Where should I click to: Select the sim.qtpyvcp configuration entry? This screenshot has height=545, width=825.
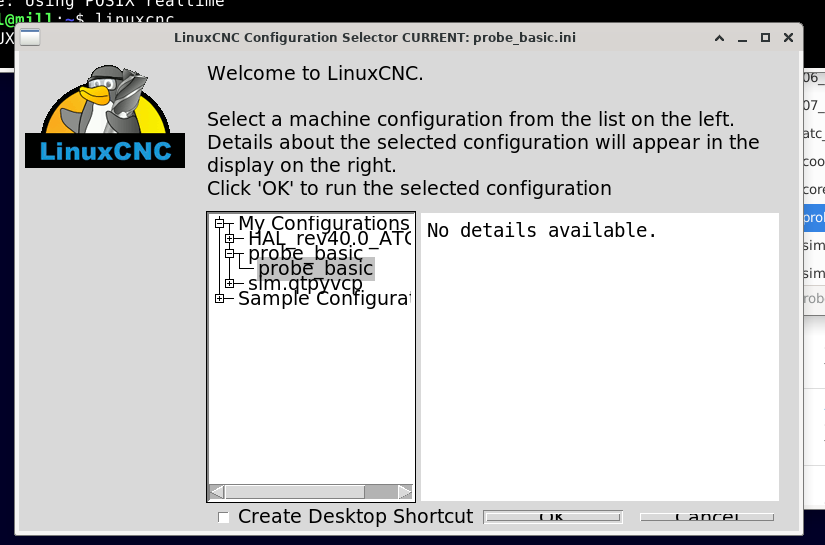[305, 283]
